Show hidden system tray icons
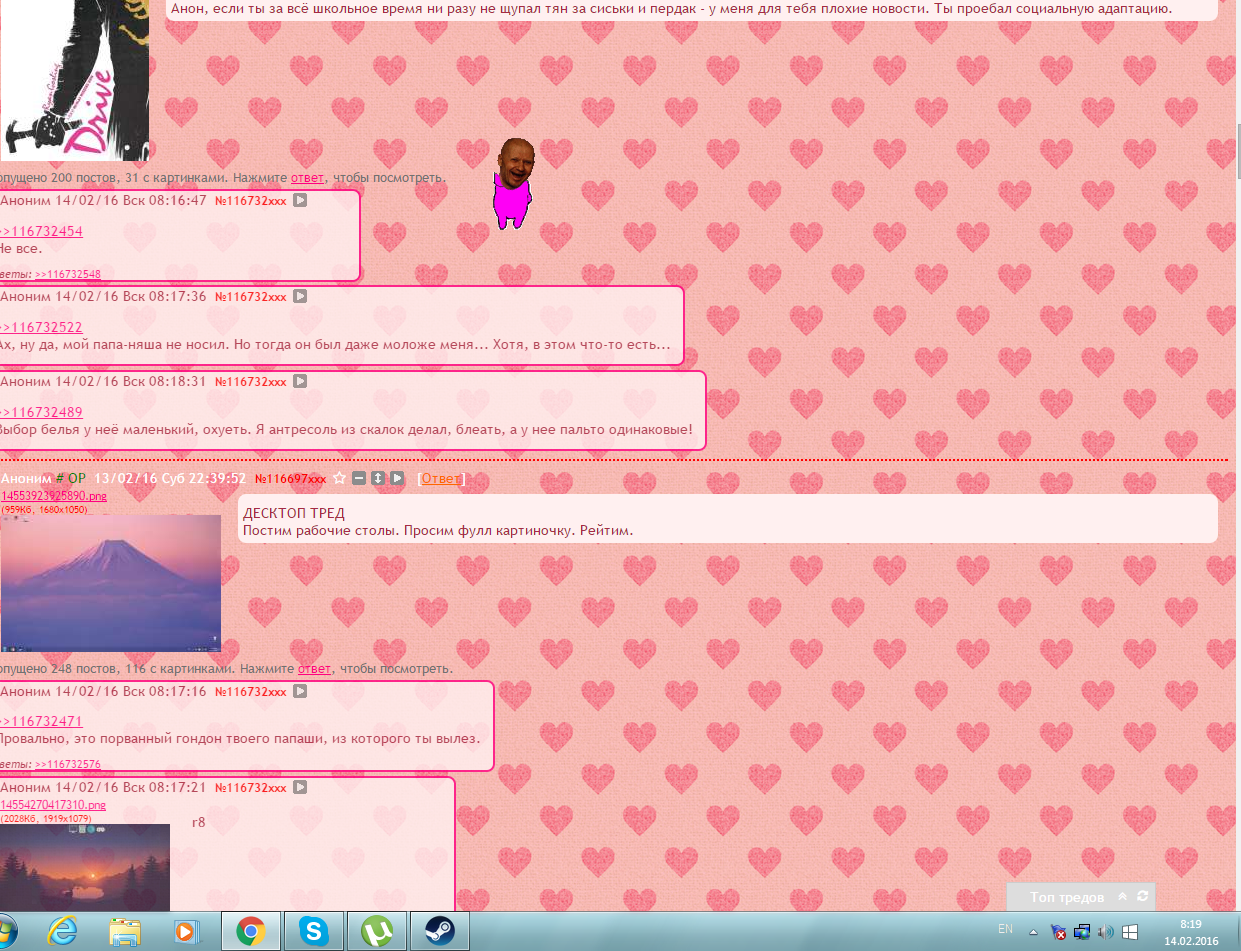 [1034, 930]
